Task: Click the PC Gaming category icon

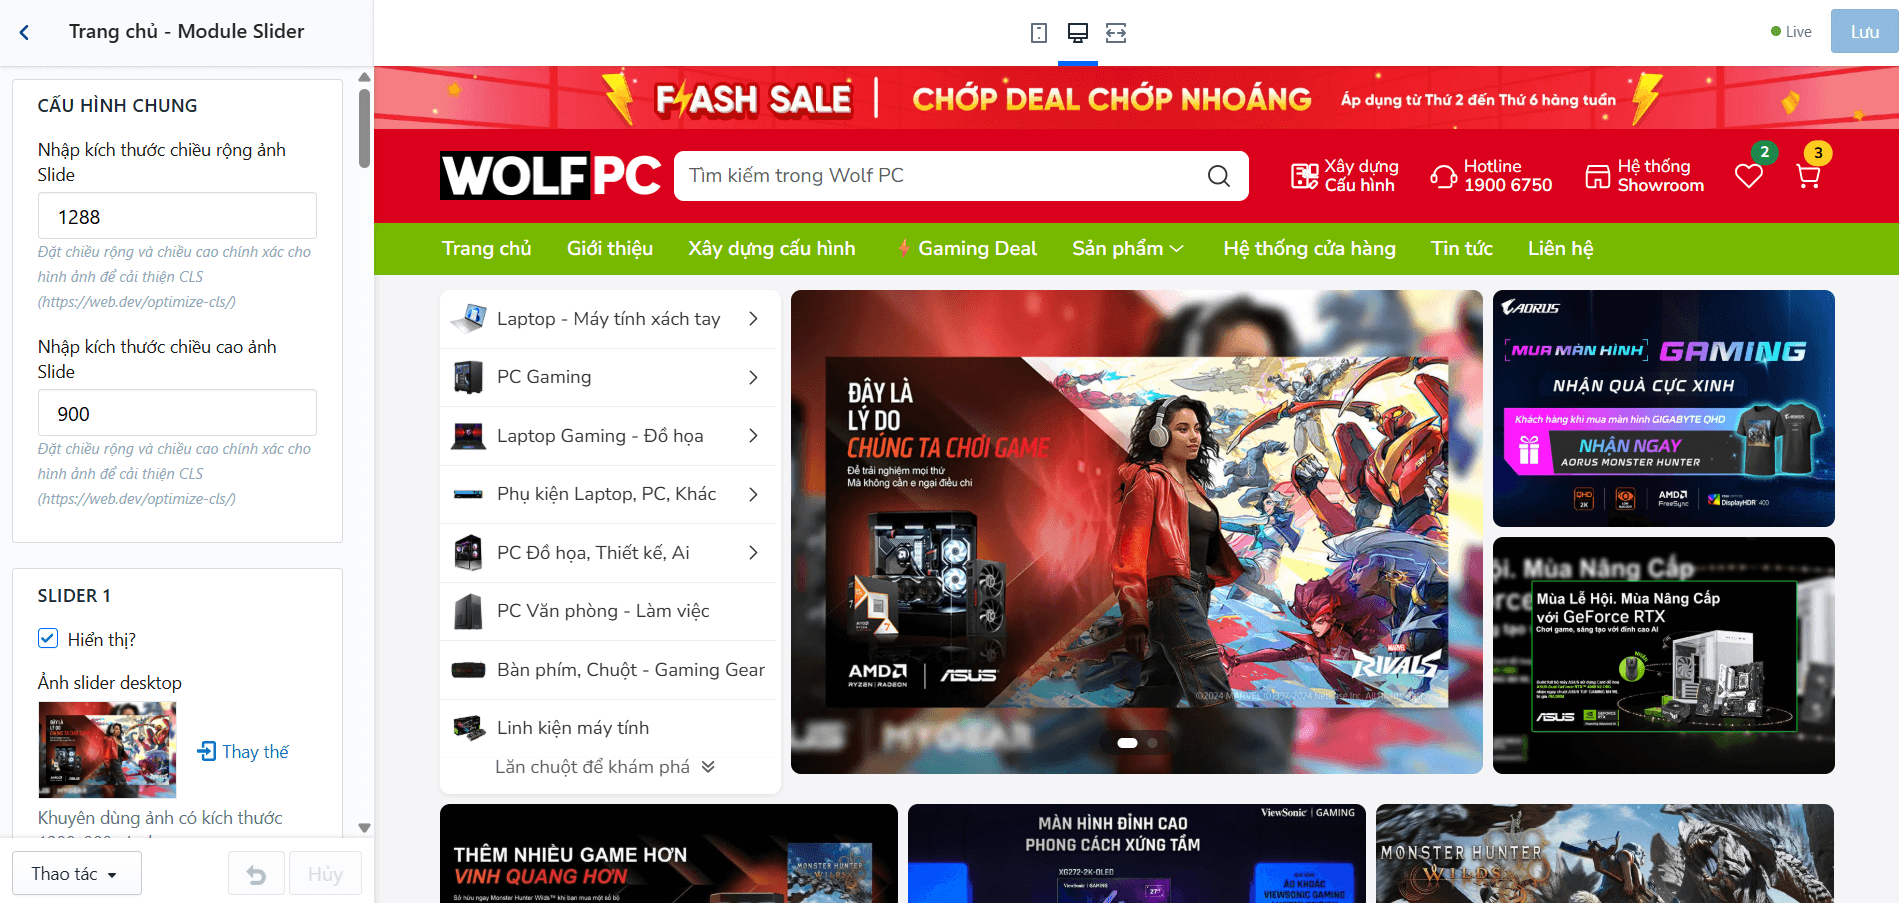Action: click(468, 377)
